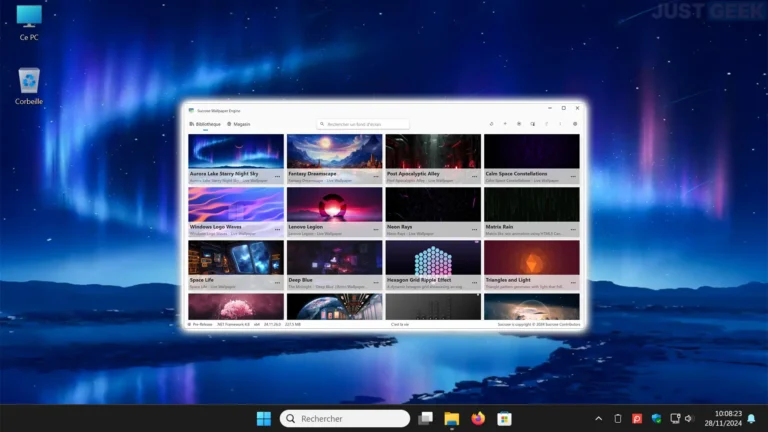The width and height of the screenshot is (768, 432).
Task: Click the volume speaker tray icon
Action: coord(689,418)
